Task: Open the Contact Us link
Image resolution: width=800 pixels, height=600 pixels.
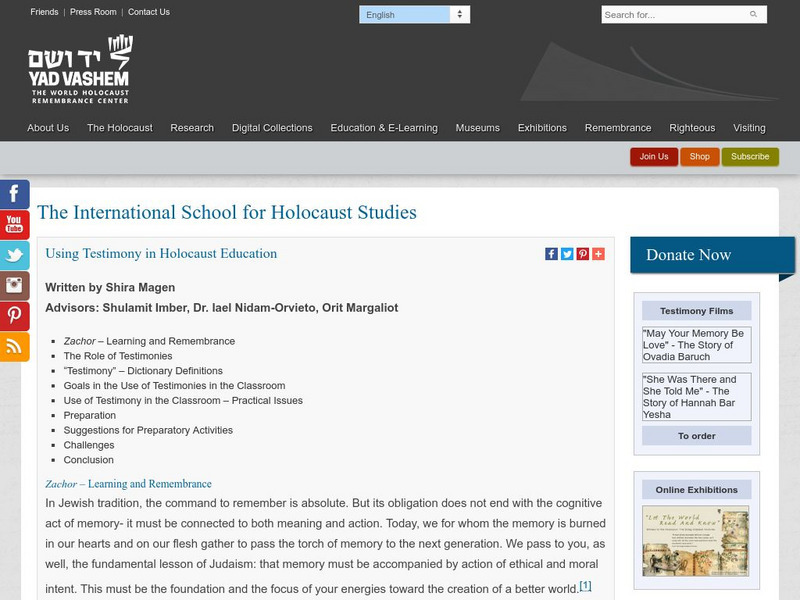Action: [x=148, y=12]
